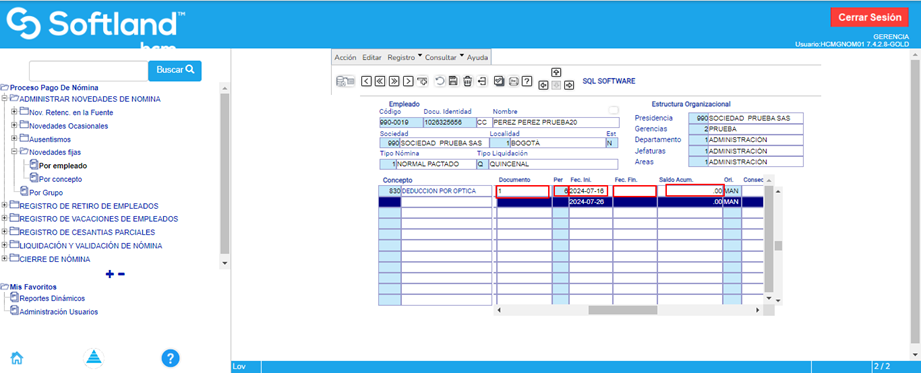
Task: Click the left tree panel vertical scrollbar
Action: (224, 173)
